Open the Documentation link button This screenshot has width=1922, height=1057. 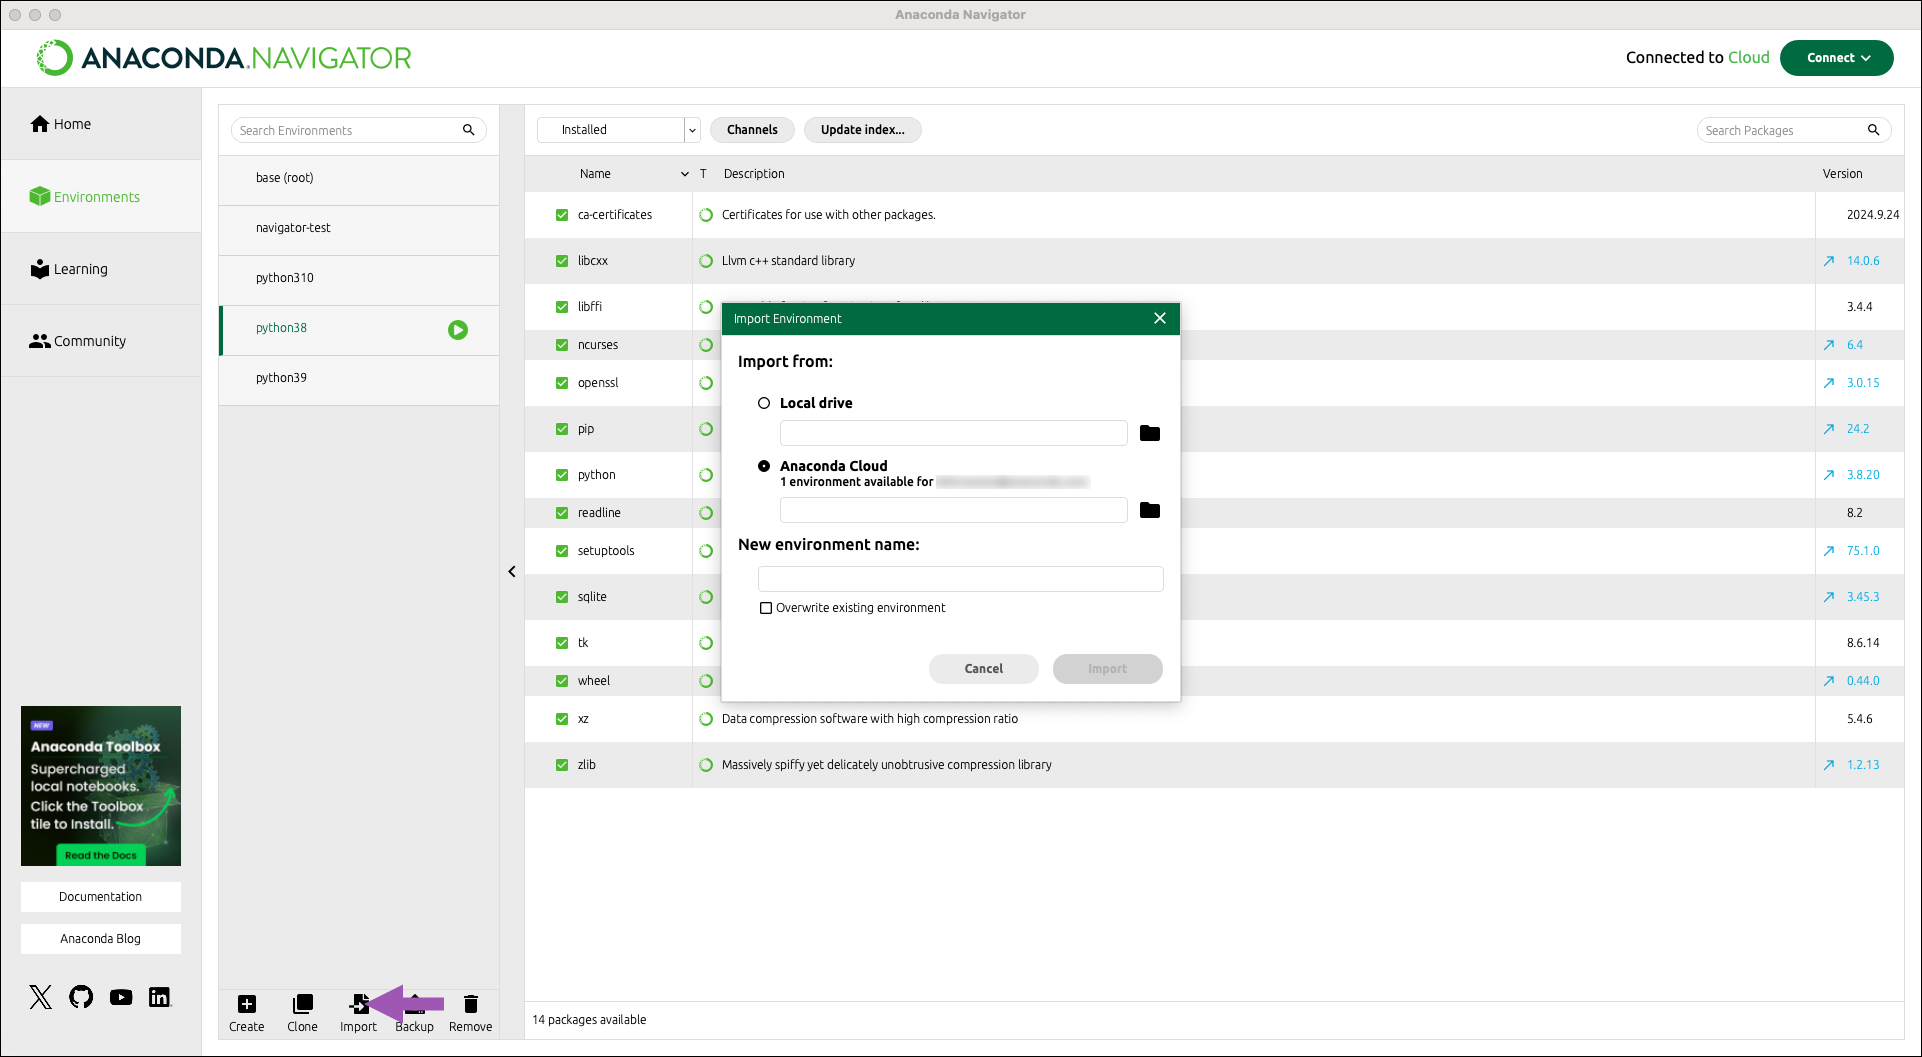(101, 897)
